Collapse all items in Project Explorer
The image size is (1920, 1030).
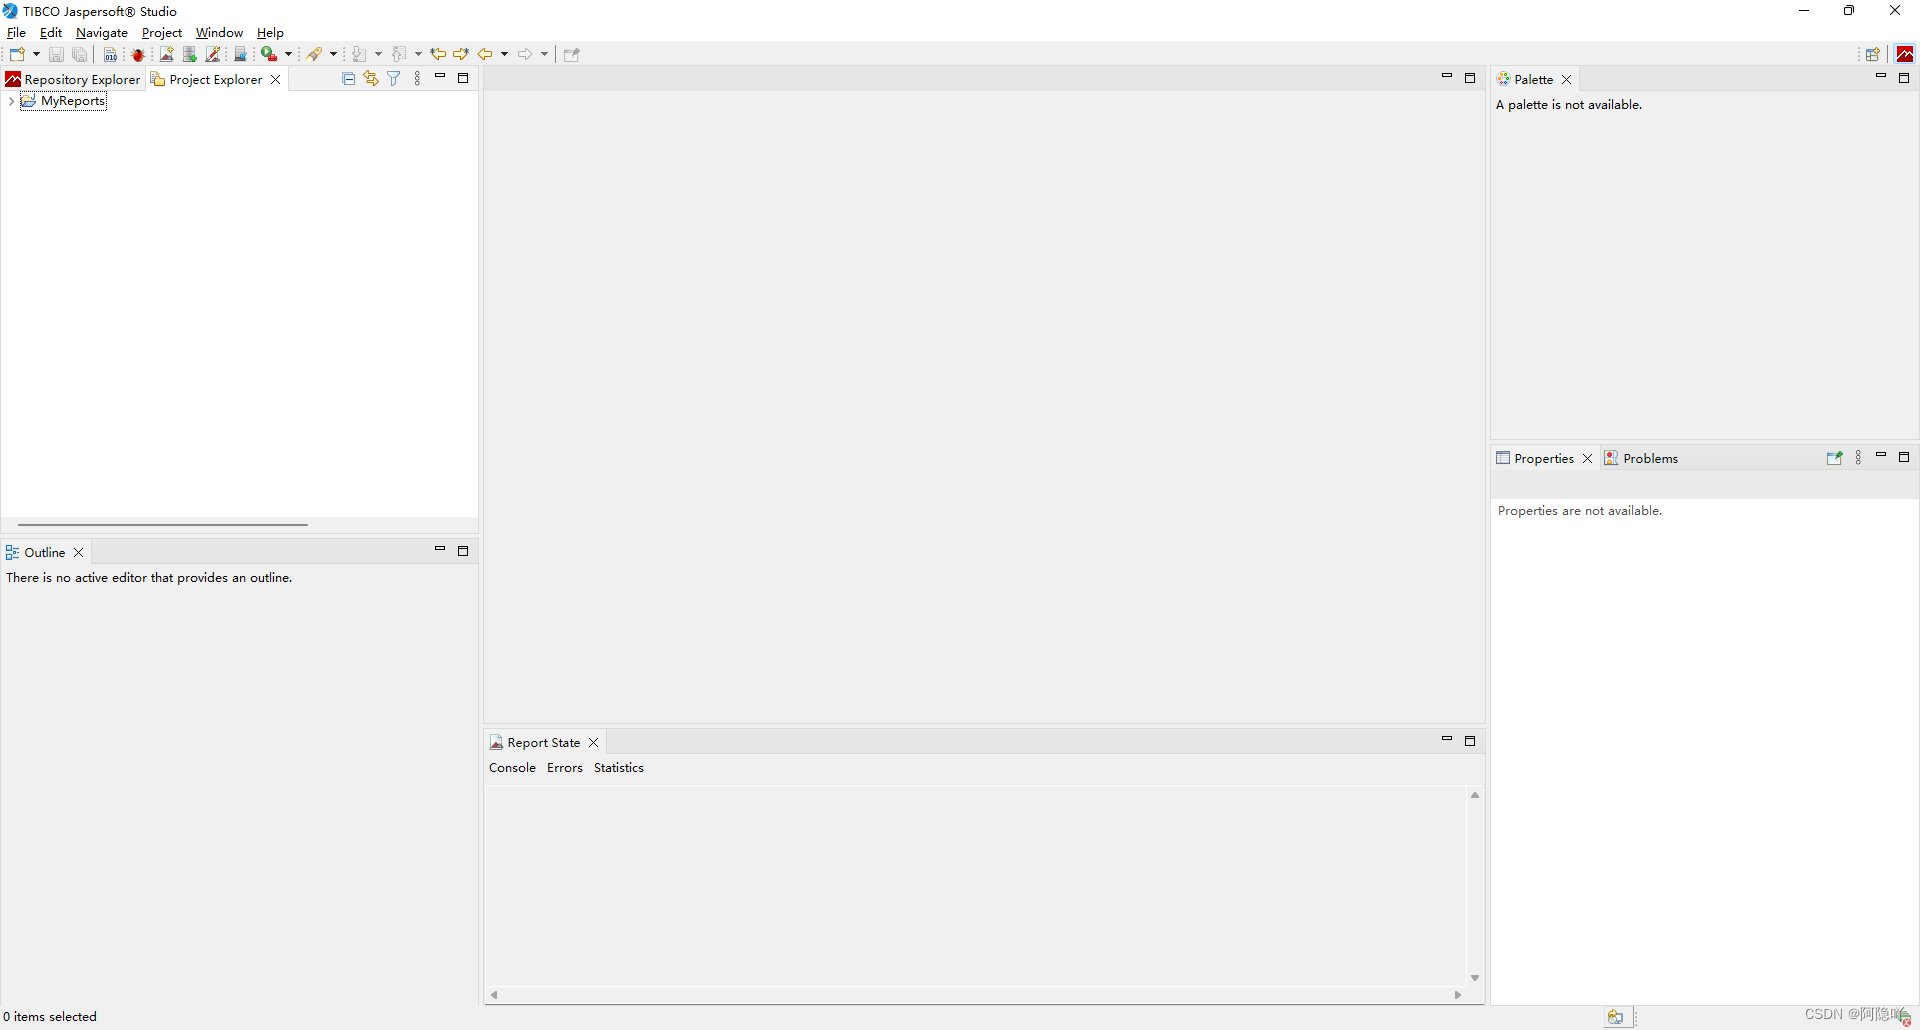pos(347,78)
